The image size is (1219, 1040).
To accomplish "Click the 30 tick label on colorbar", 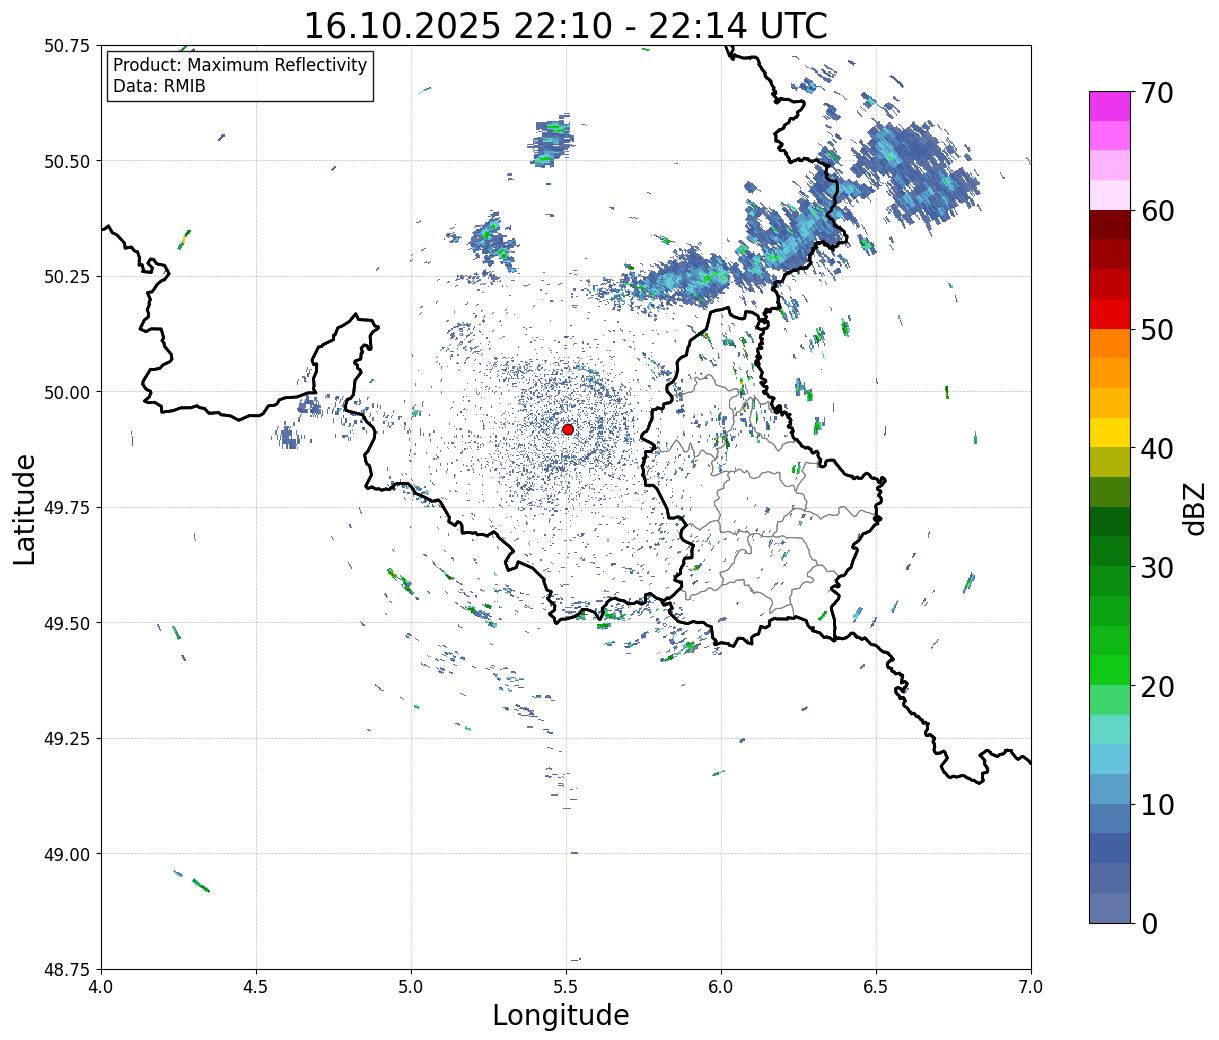I will (1157, 568).
